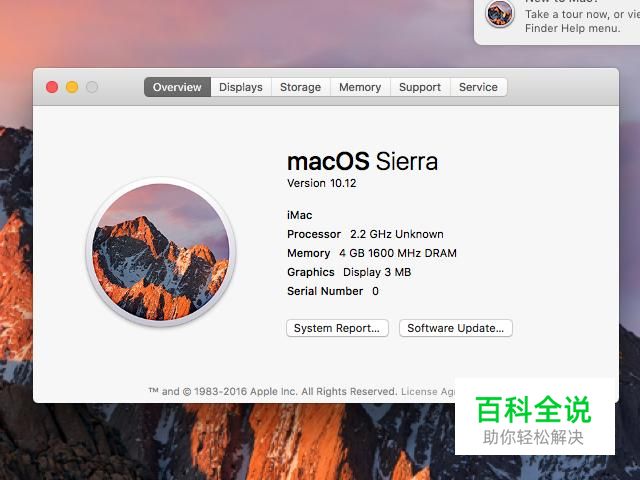Screen dimensions: 640x480
Task: Click the Serial Number '0' value
Action: pos(375,291)
